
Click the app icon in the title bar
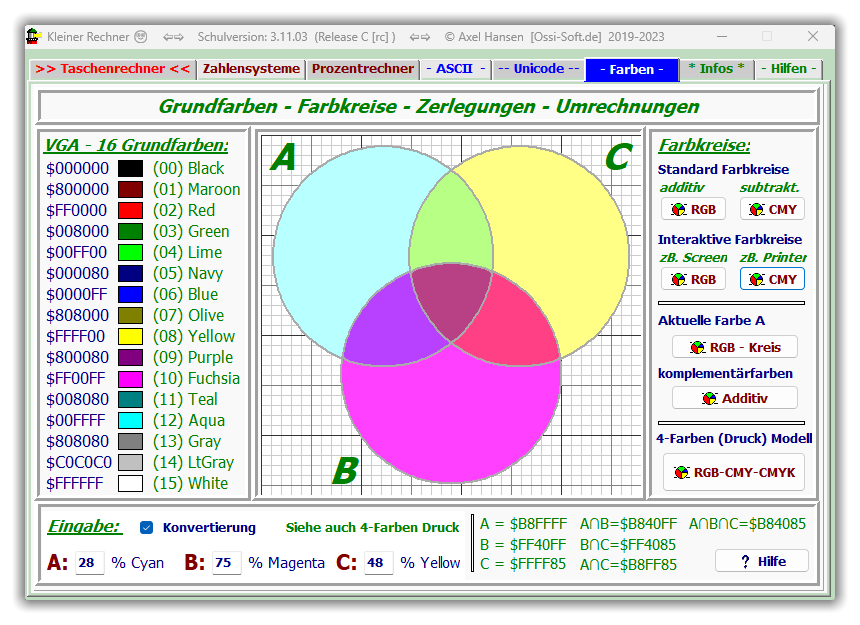pos(33,37)
